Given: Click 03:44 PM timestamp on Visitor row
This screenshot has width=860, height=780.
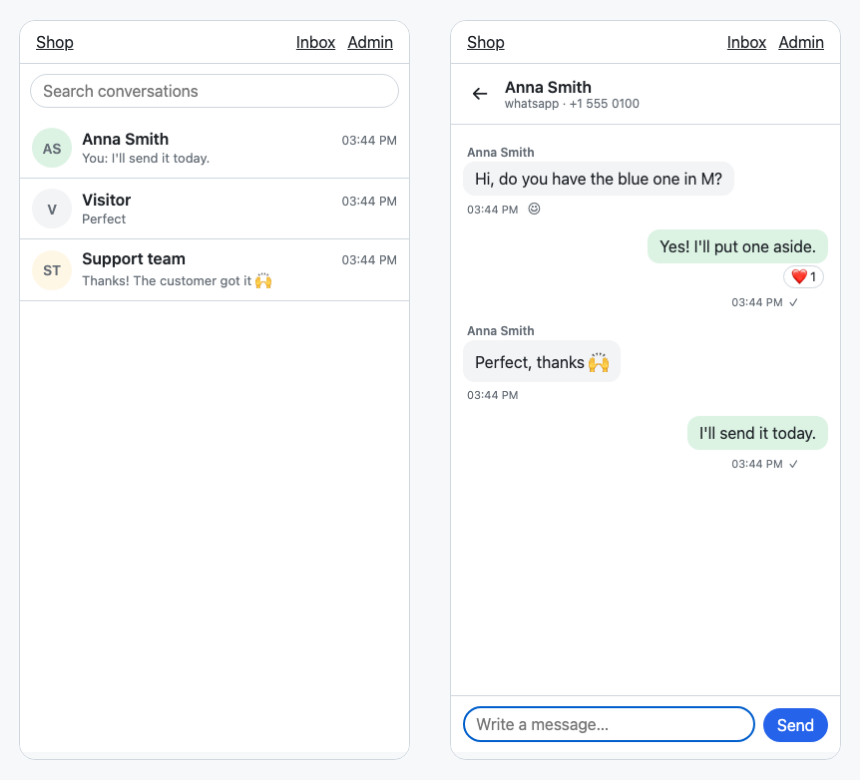Looking at the screenshot, I should [x=369, y=201].
